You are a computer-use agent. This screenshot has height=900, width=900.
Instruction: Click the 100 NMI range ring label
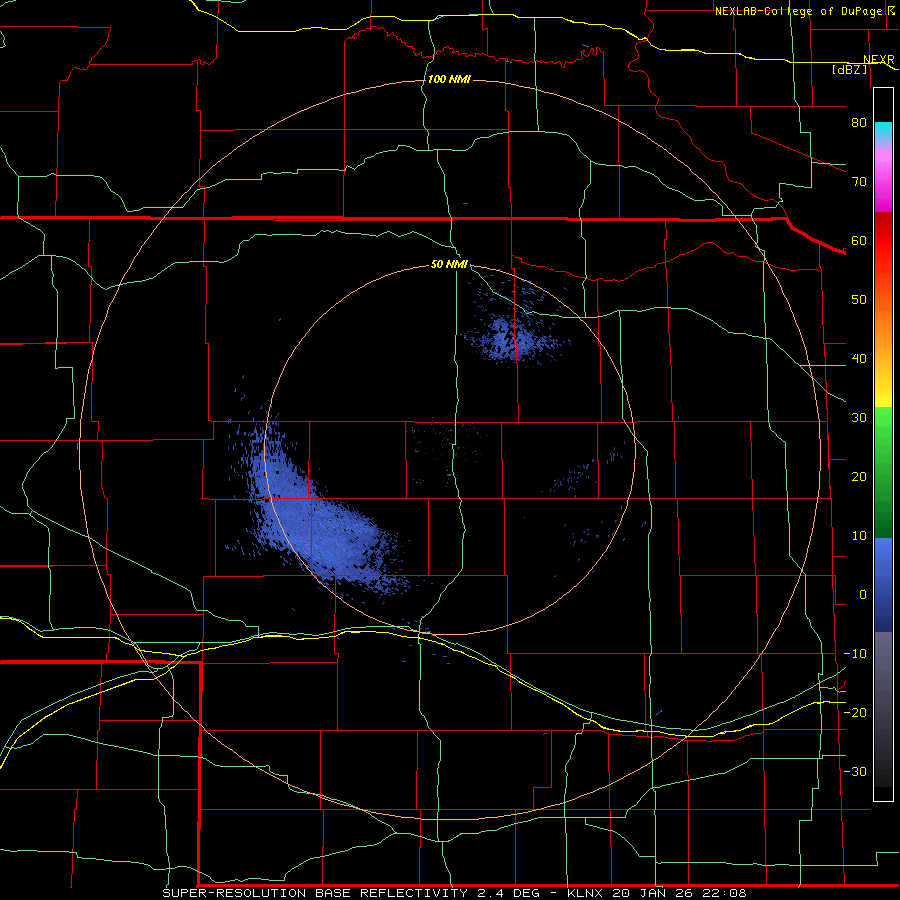(449, 79)
